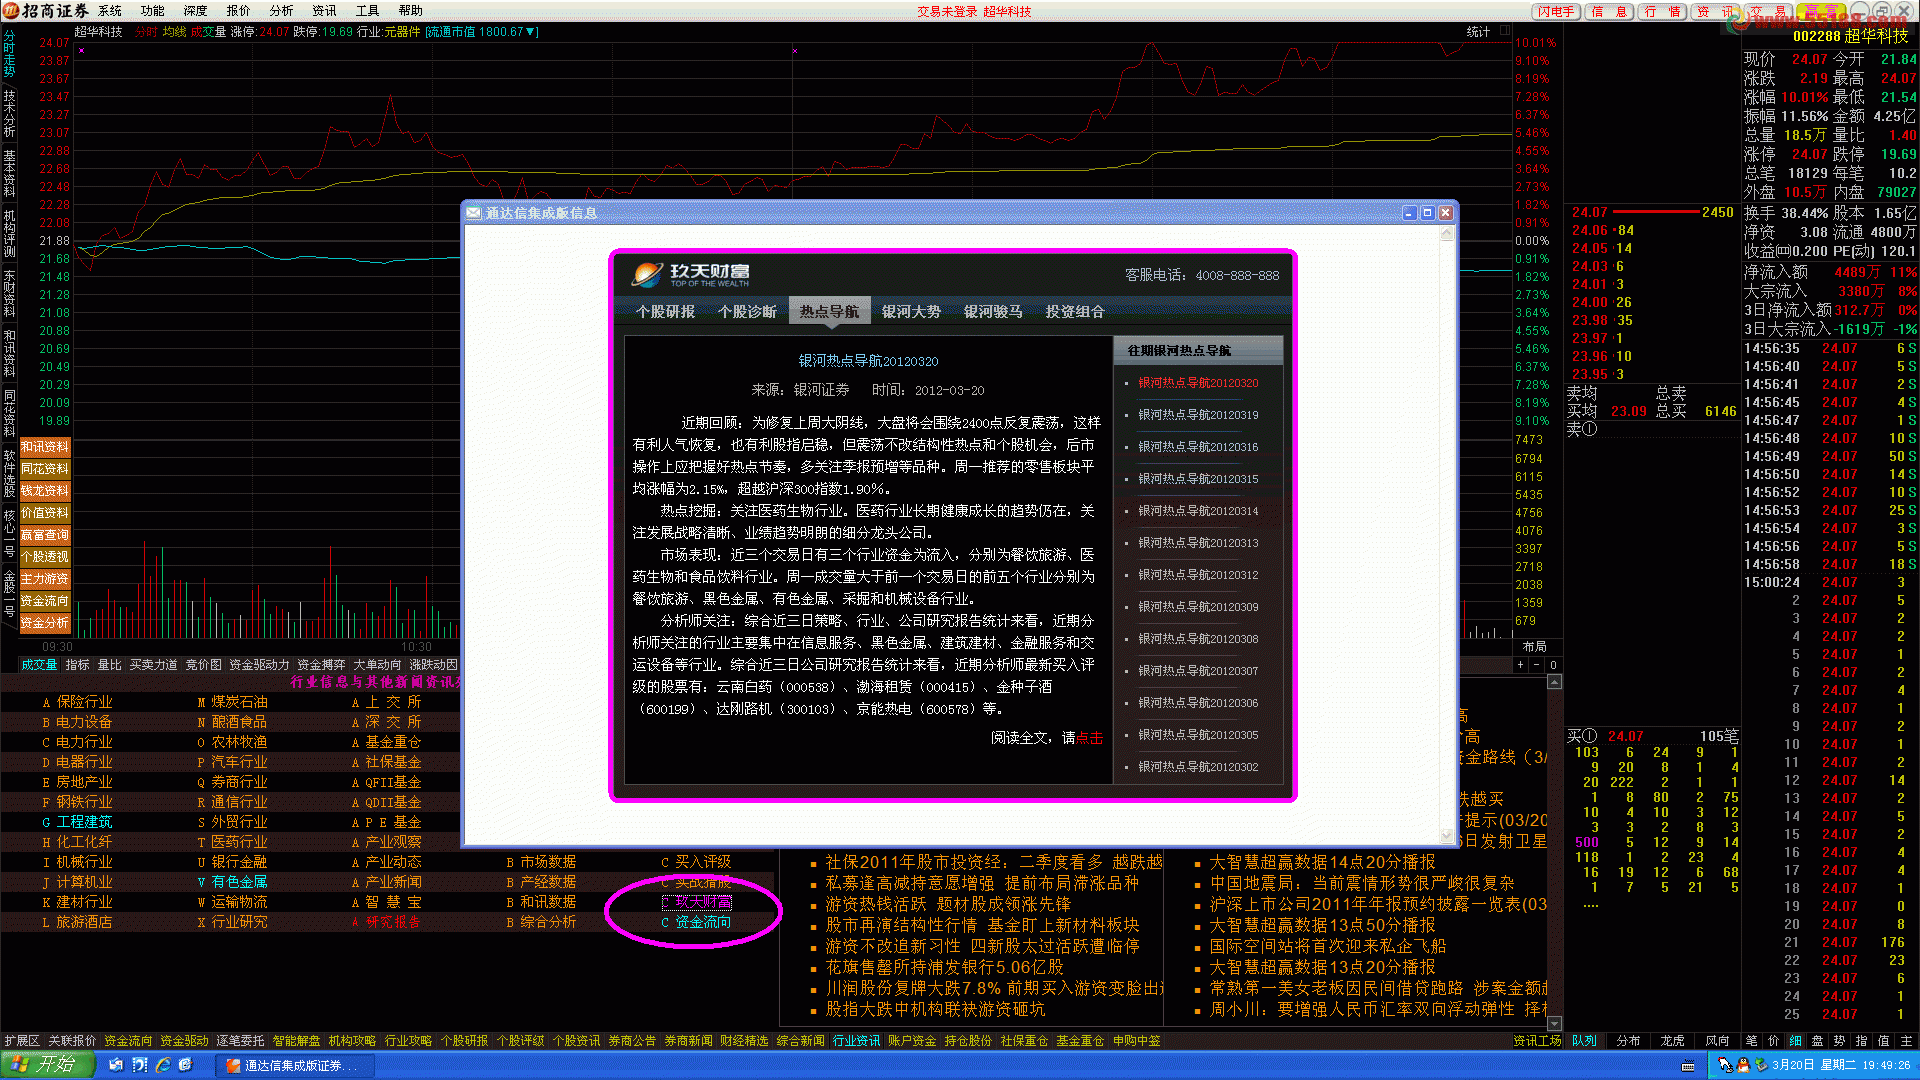Click the red 点击 full-text link
The width and height of the screenshot is (1920, 1080).
point(1089,738)
